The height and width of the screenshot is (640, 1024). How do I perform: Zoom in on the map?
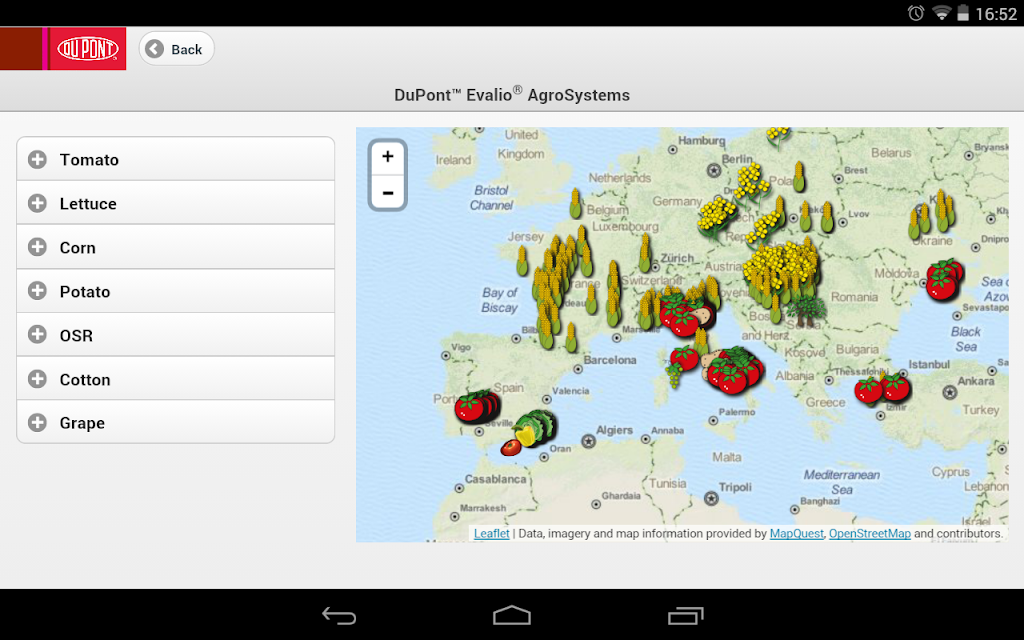point(388,157)
